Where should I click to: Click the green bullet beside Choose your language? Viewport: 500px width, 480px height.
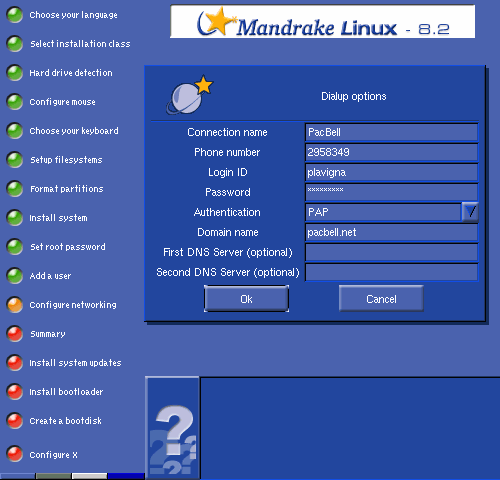pos(15,15)
